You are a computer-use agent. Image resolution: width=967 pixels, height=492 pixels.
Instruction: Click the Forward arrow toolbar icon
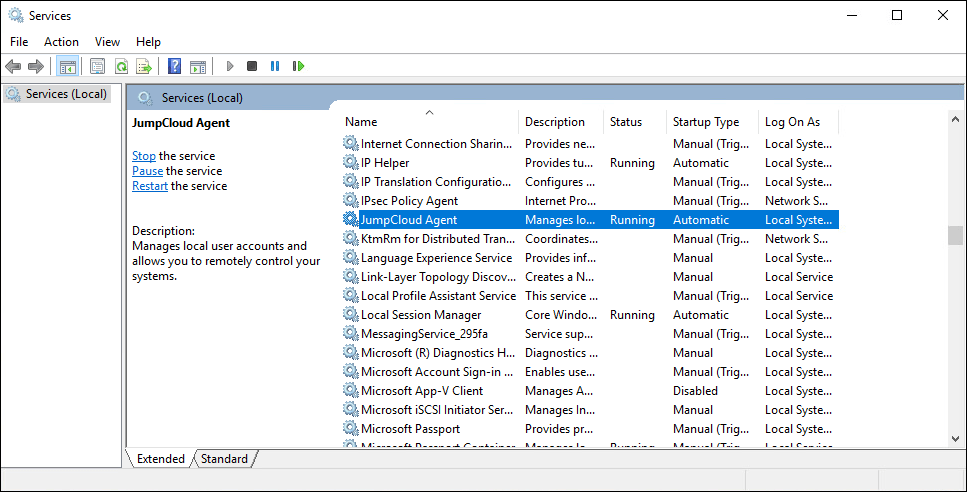coord(36,66)
